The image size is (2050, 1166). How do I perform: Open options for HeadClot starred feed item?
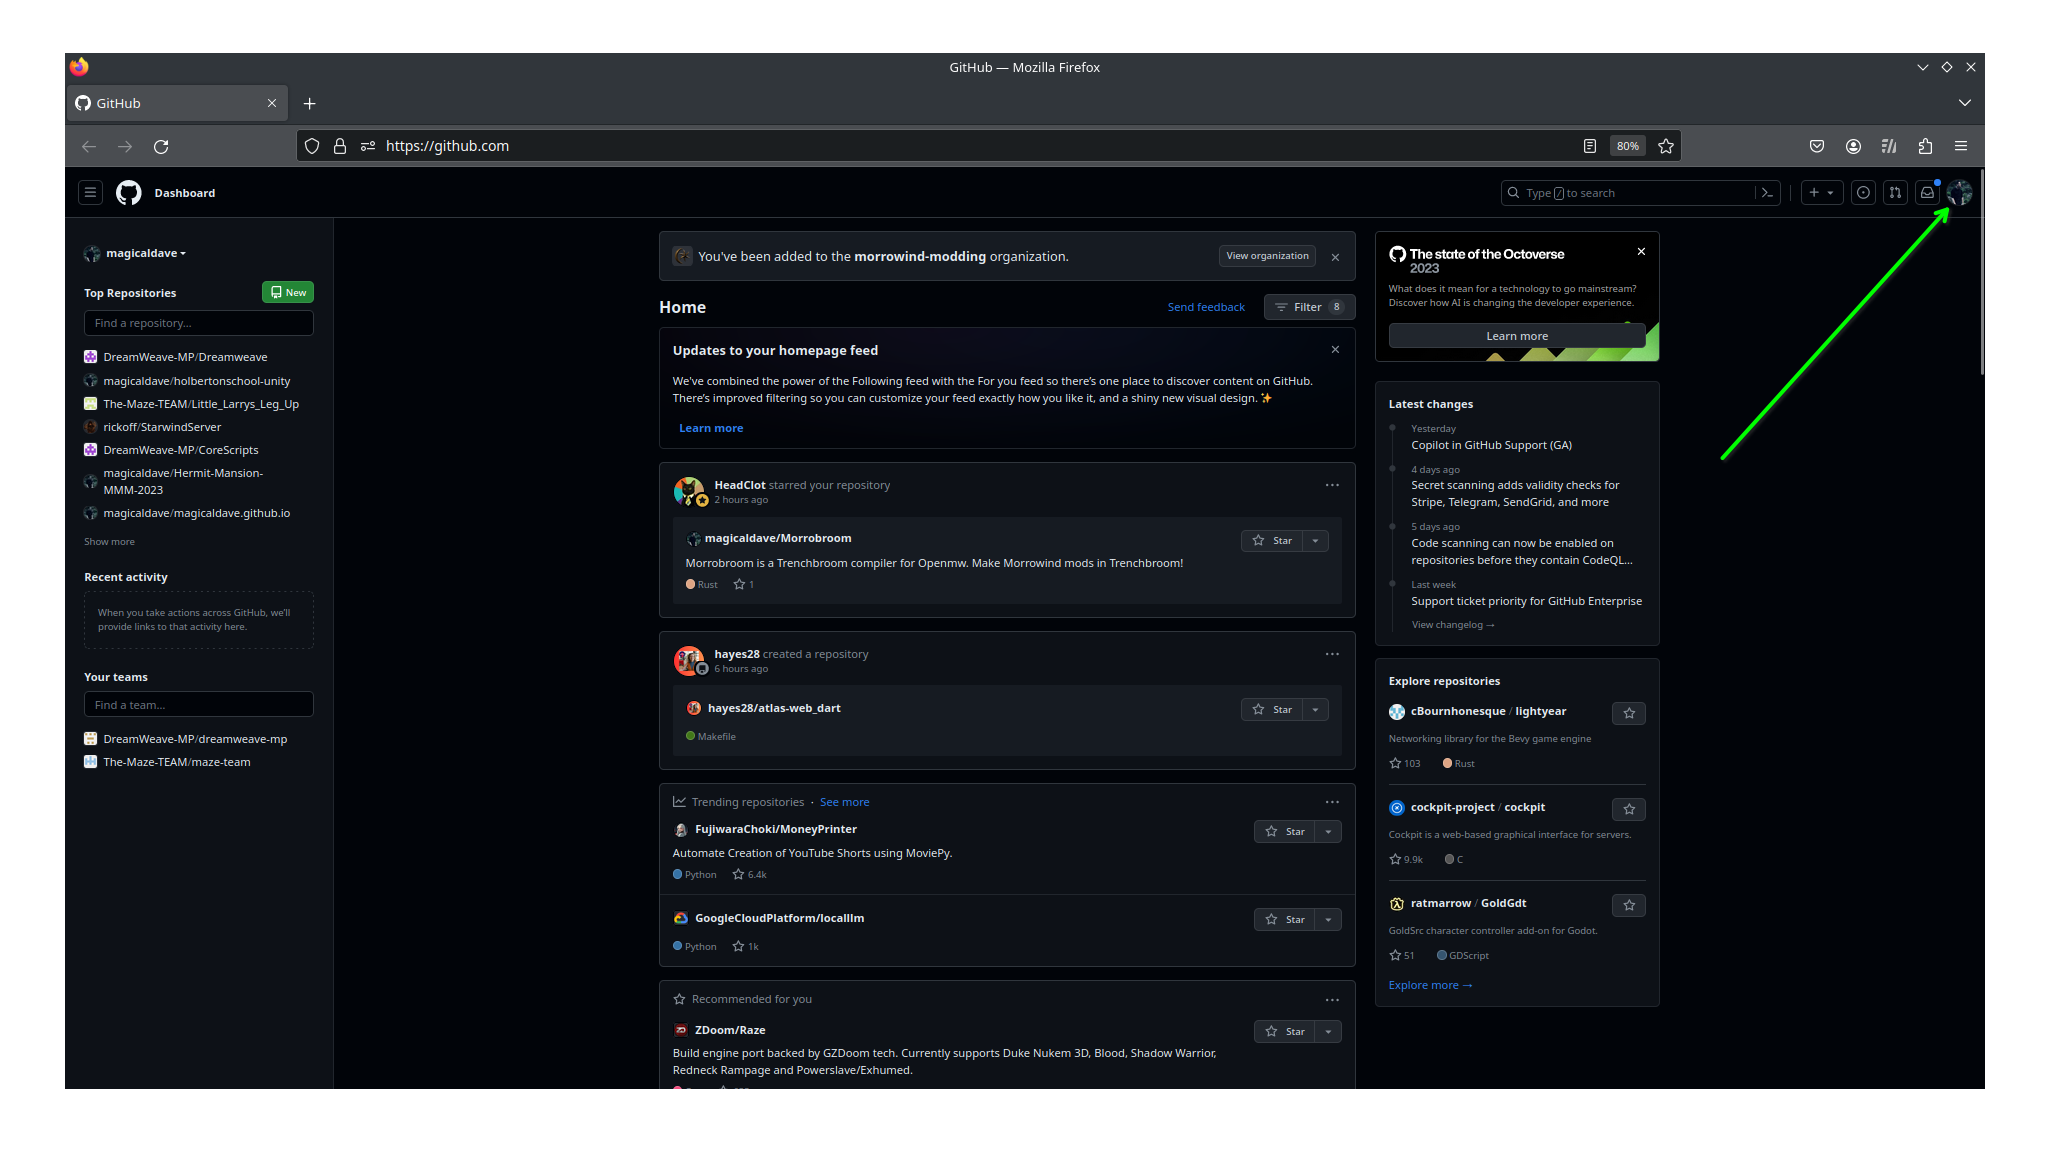(1332, 485)
